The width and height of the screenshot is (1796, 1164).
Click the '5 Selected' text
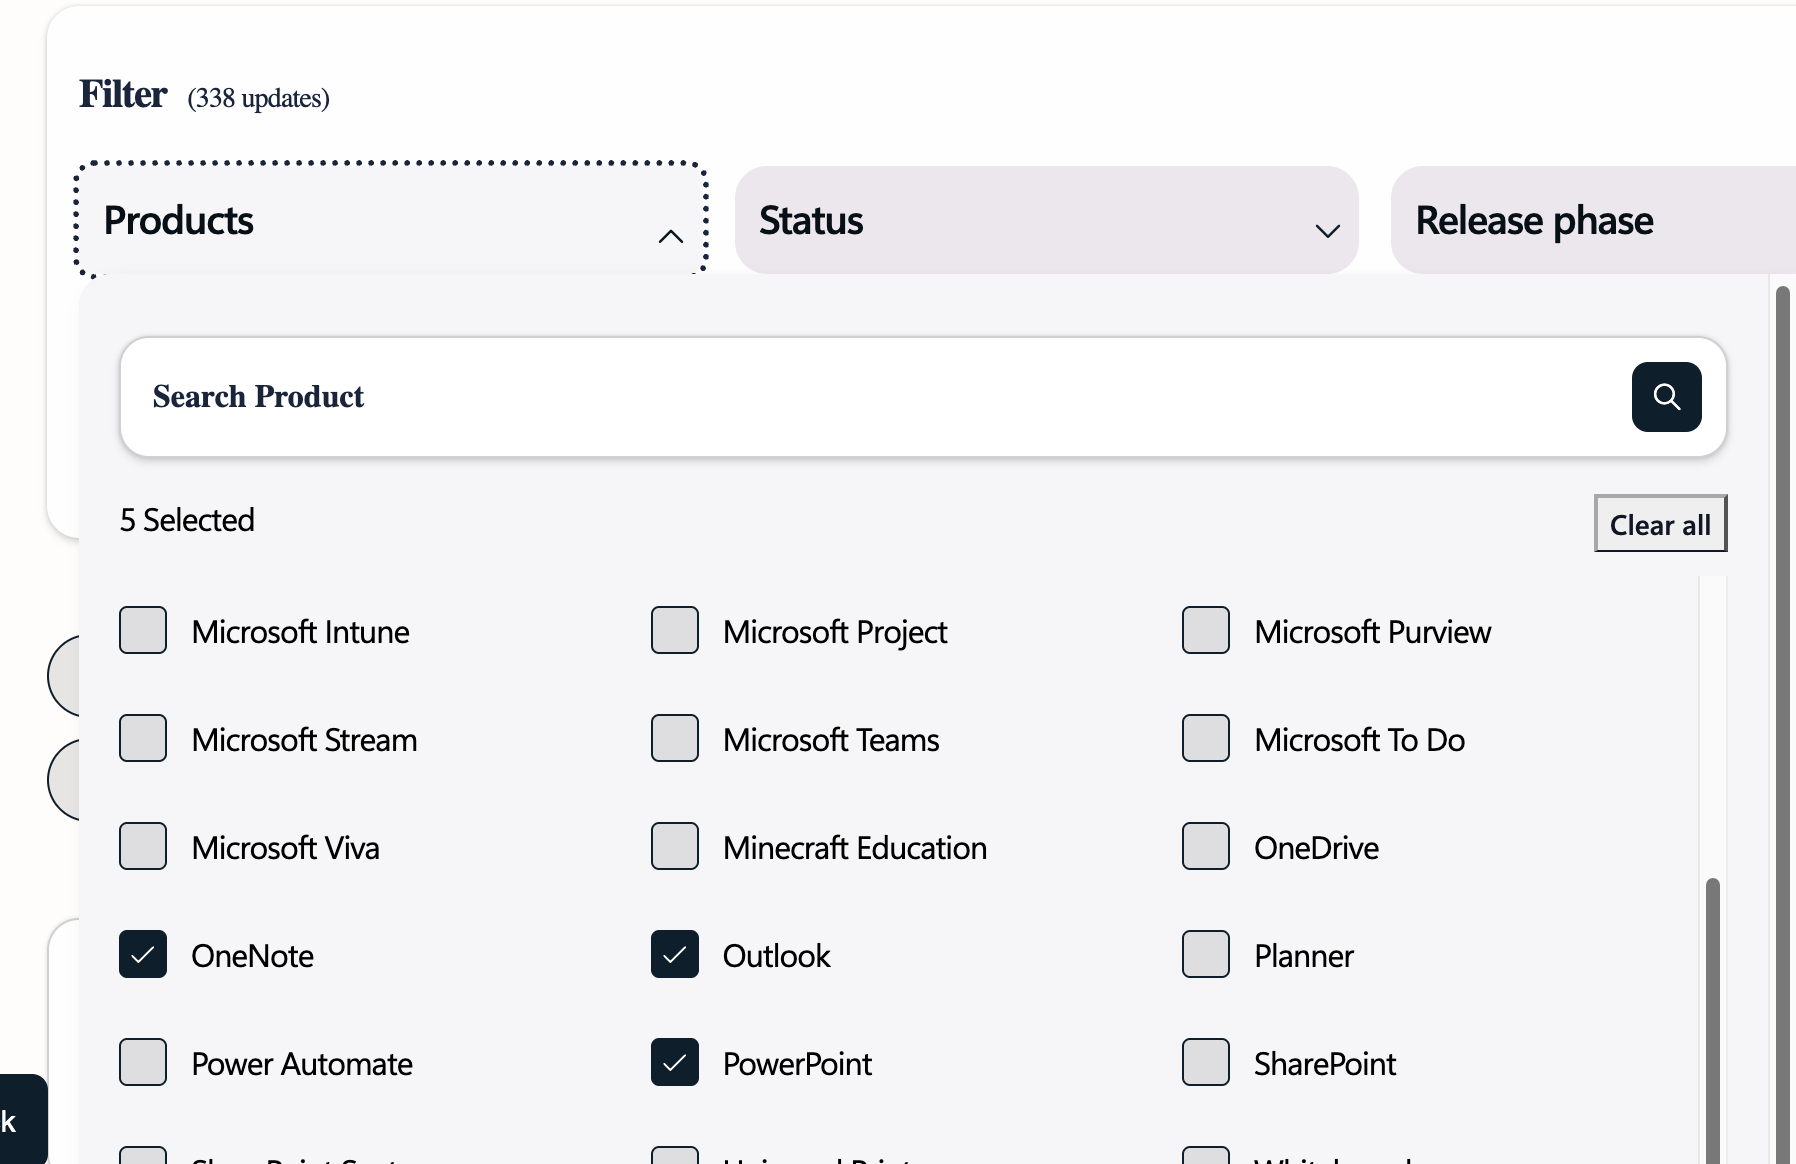[x=187, y=520]
